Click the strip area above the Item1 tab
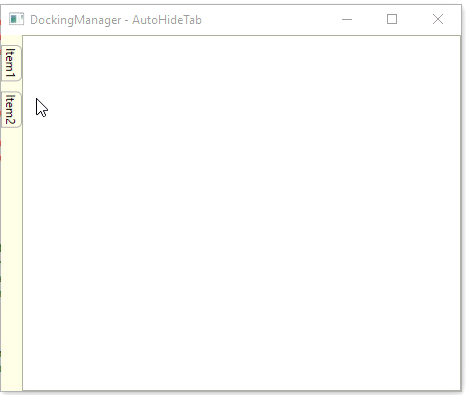Screen dimensions: 469x395 (x=11, y=40)
